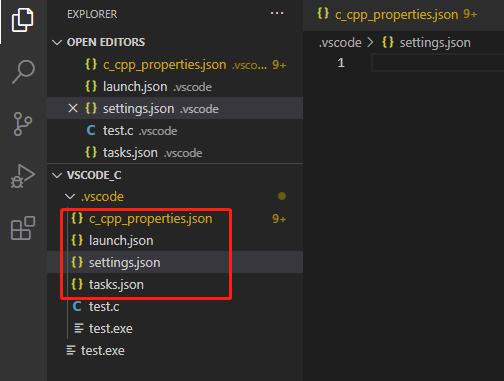Select c_cpp_properties.json in Open Editors list

pyautogui.click(x=175, y=64)
